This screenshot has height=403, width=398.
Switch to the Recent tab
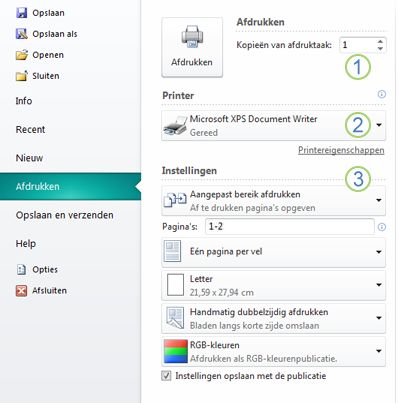click(30, 129)
